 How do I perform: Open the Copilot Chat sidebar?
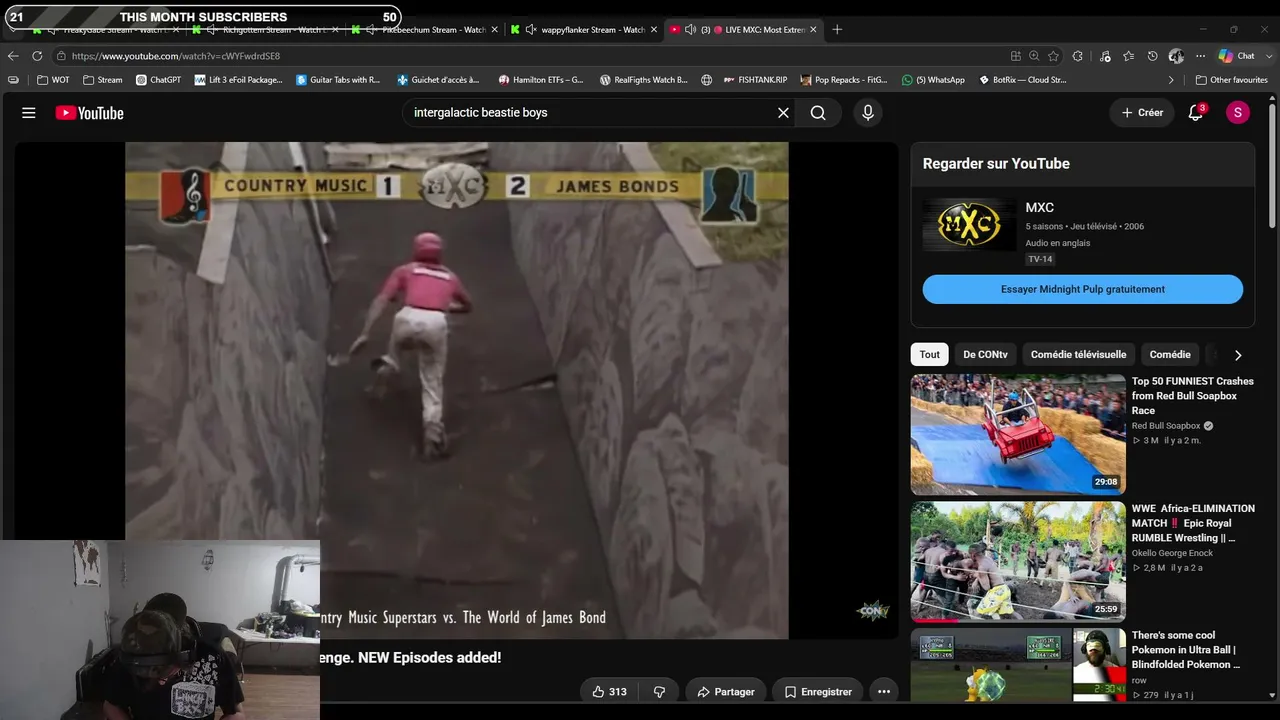[1238, 56]
